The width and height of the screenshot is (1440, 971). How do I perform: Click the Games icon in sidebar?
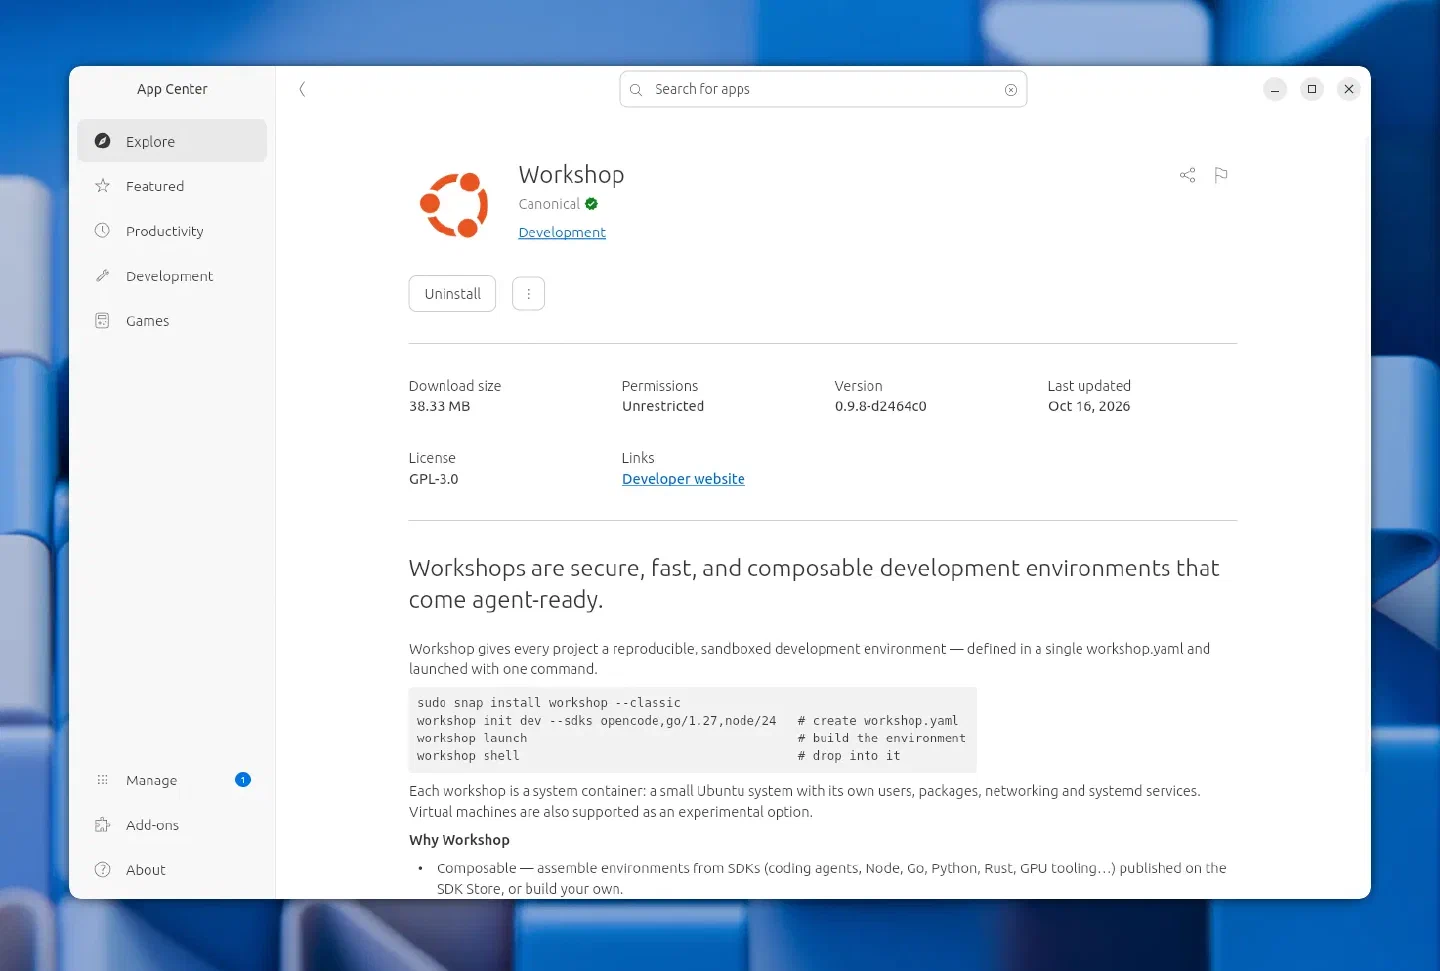pos(102,321)
